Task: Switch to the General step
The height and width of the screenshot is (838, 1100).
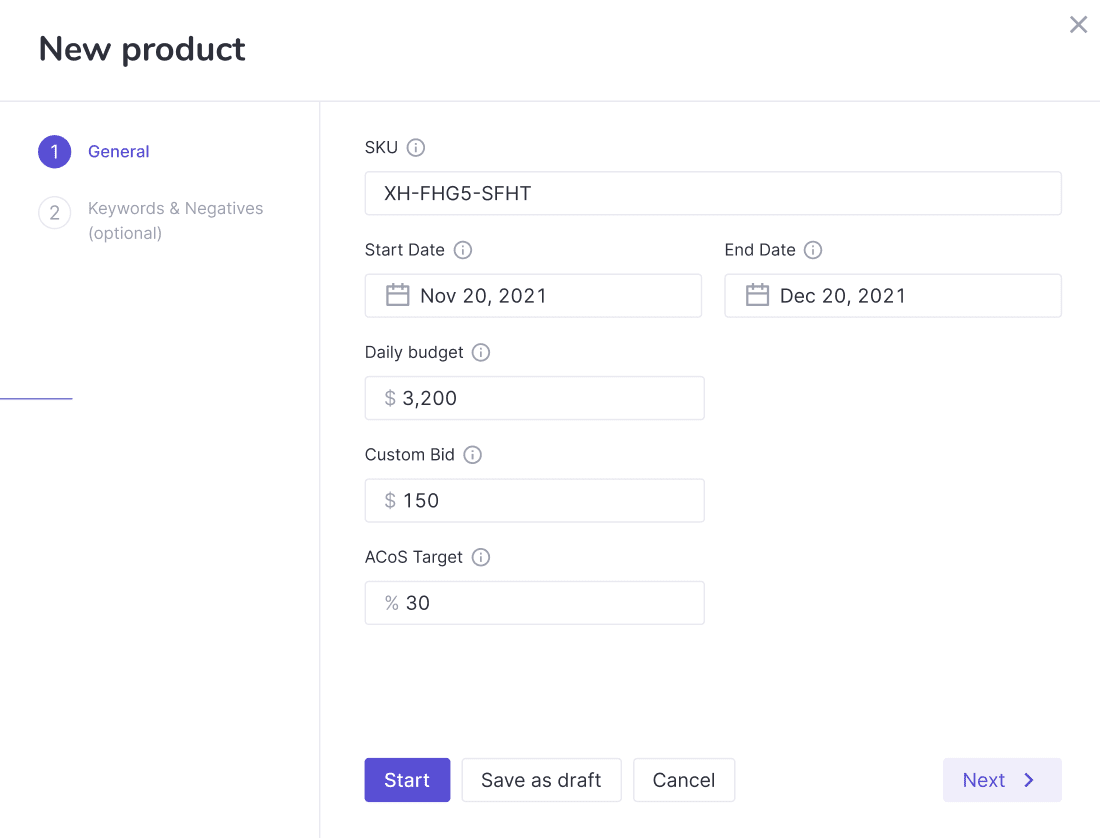Action: pyautogui.click(x=119, y=151)
